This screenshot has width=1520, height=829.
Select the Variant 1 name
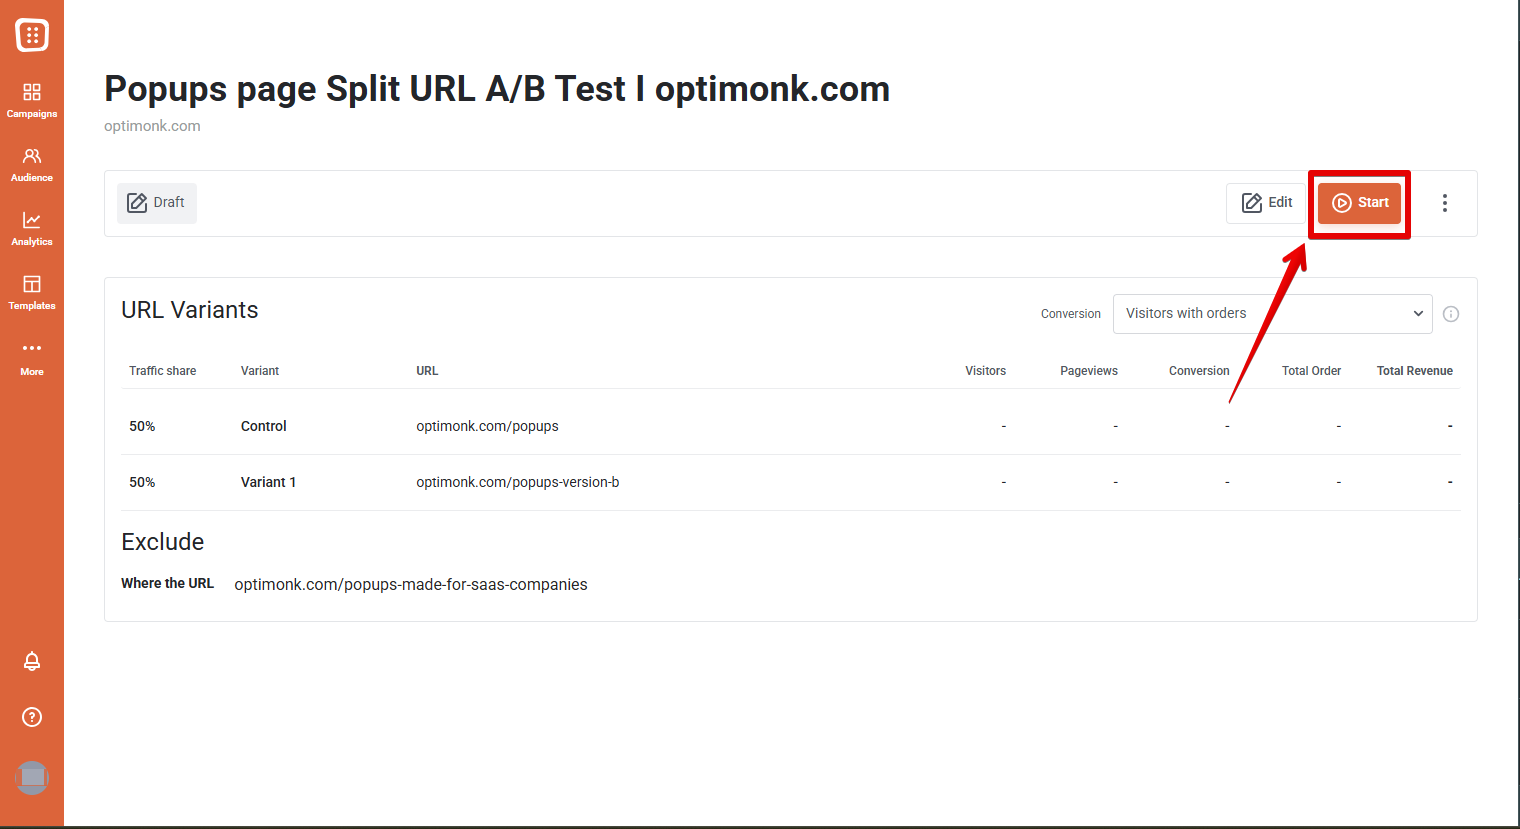[x=268, y=482]
